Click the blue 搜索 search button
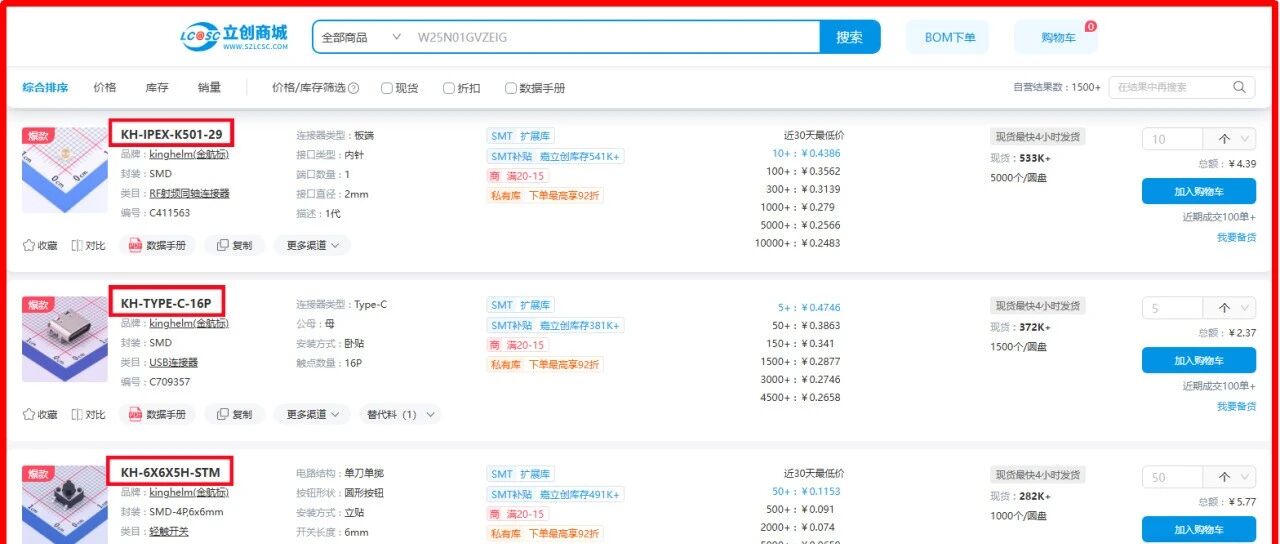Screen dimensions: 1280x544 850,37
